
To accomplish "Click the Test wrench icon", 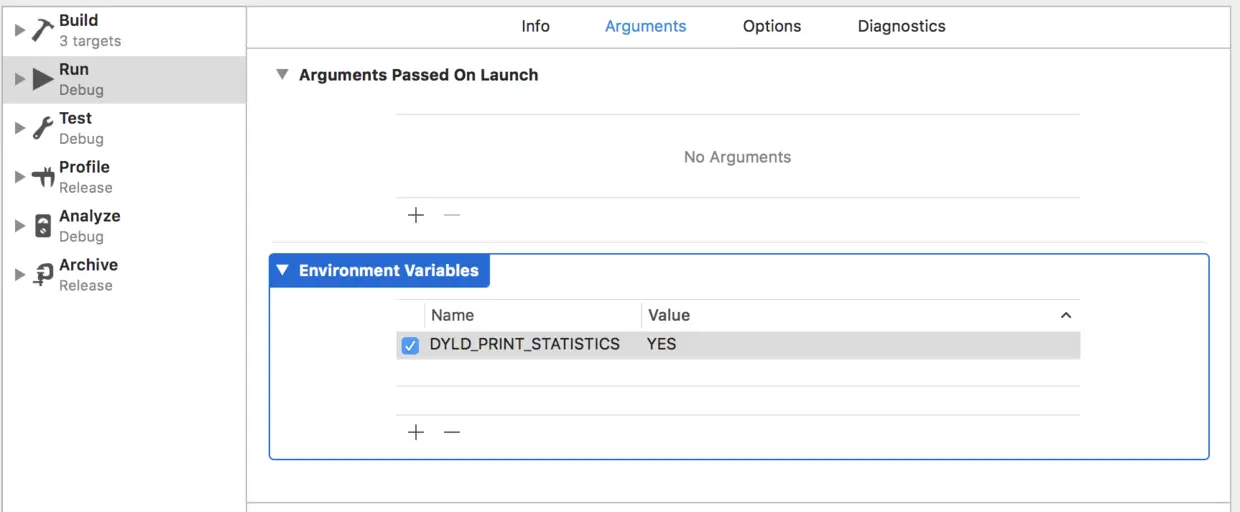I will 43,128.
